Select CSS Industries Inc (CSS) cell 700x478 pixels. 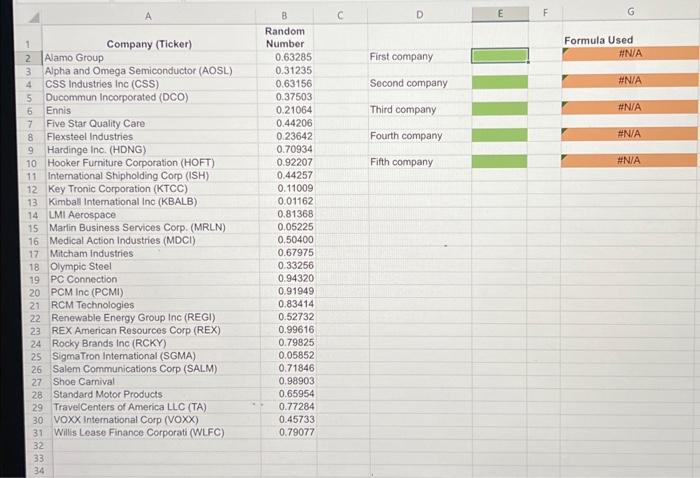[x=151, y=84]
